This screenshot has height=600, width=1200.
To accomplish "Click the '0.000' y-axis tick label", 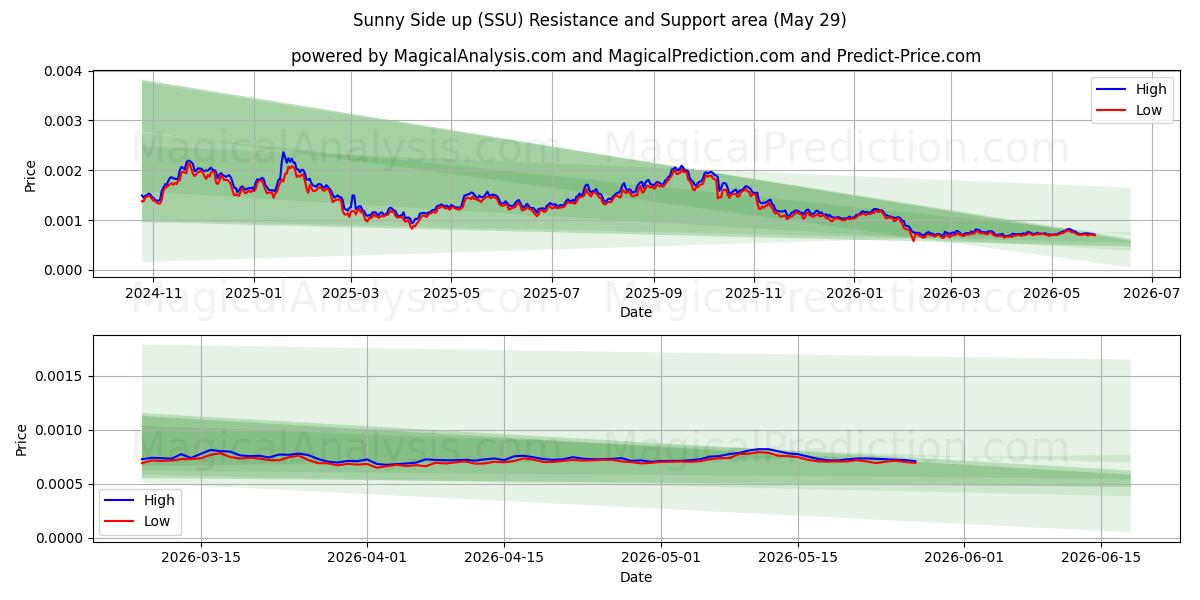I will click(65, 271).
